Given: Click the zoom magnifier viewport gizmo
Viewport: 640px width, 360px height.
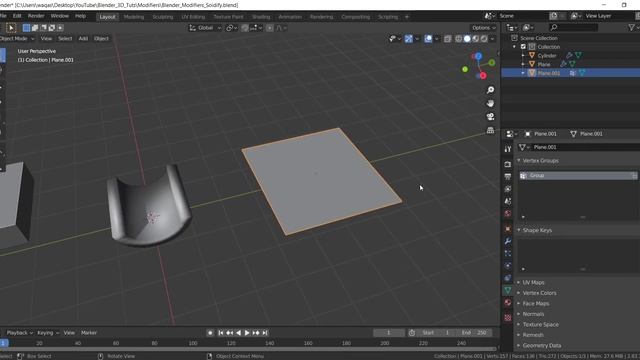Looking at the screenshot, I should pyautogui.click(x=490, y=90).
